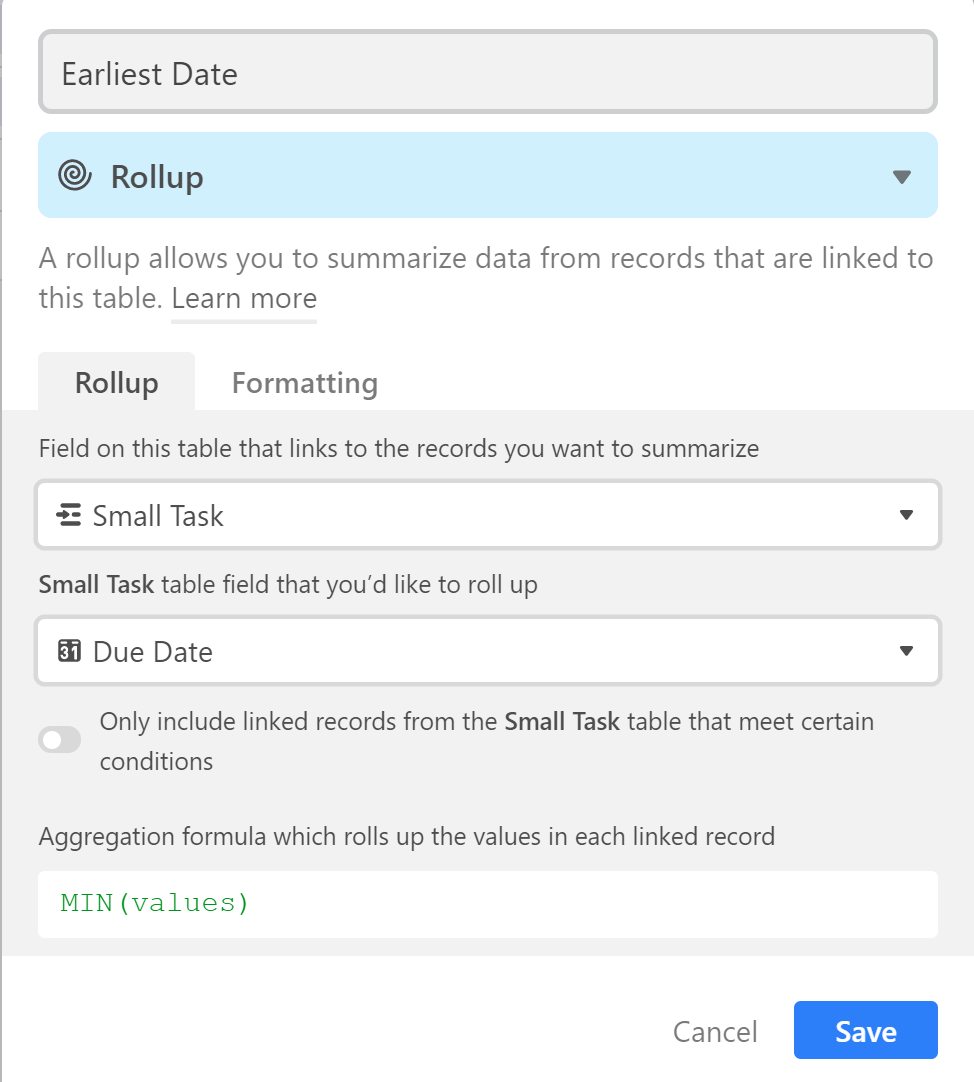Cancel the field editing dialog
974x1082 pixels.
715,1032
